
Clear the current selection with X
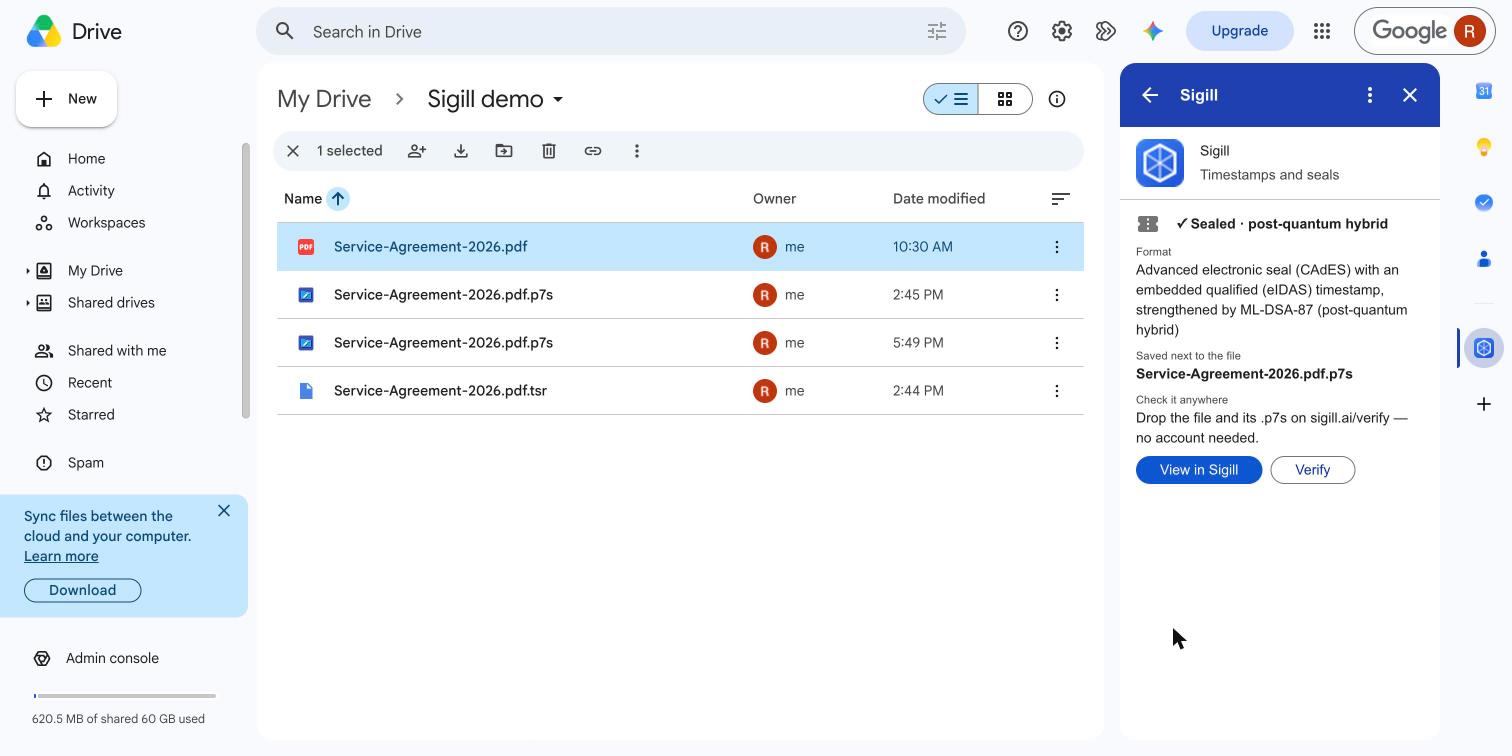point(293,151)
